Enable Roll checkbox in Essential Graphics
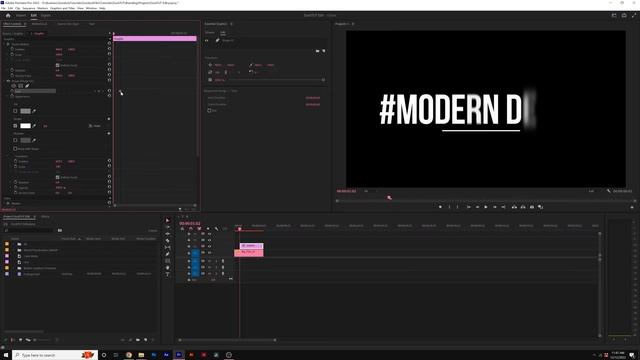 209,111
